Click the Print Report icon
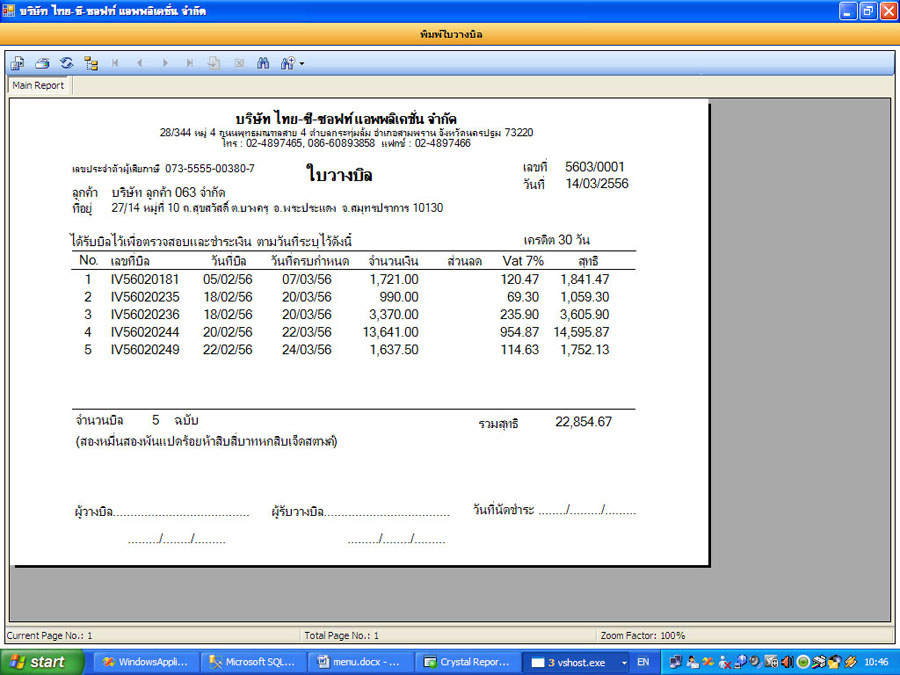Screen dimensions: 900x675 pyautogui.click(x=42, y=63)
